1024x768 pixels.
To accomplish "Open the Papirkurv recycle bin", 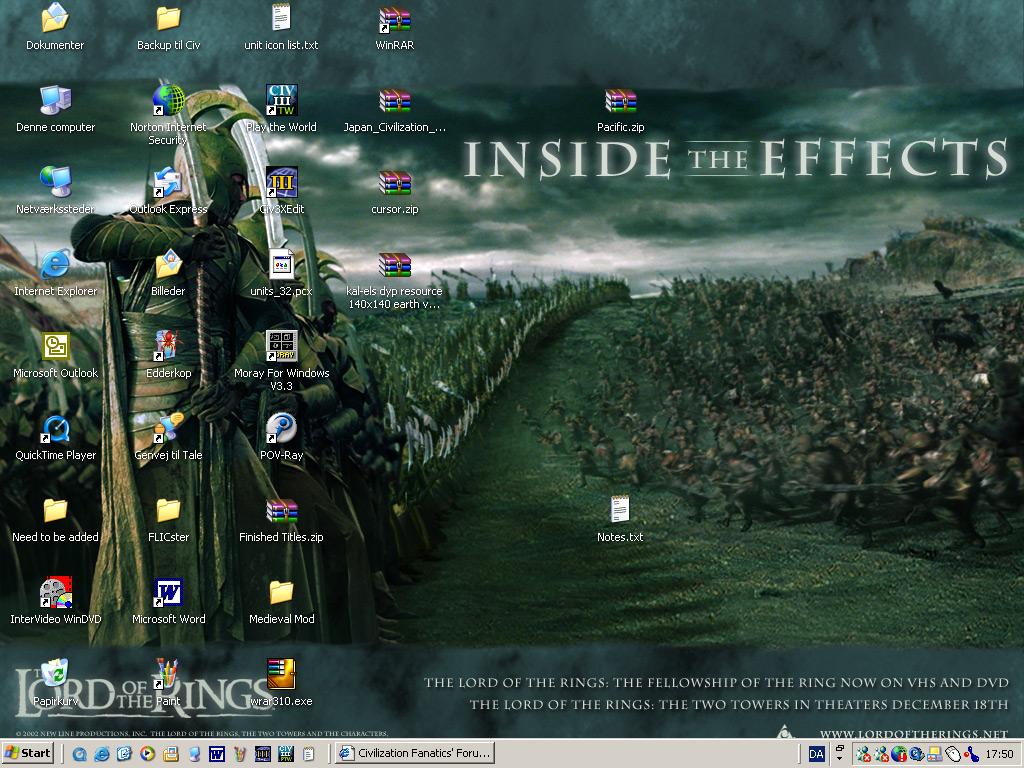I will (55, 674).
